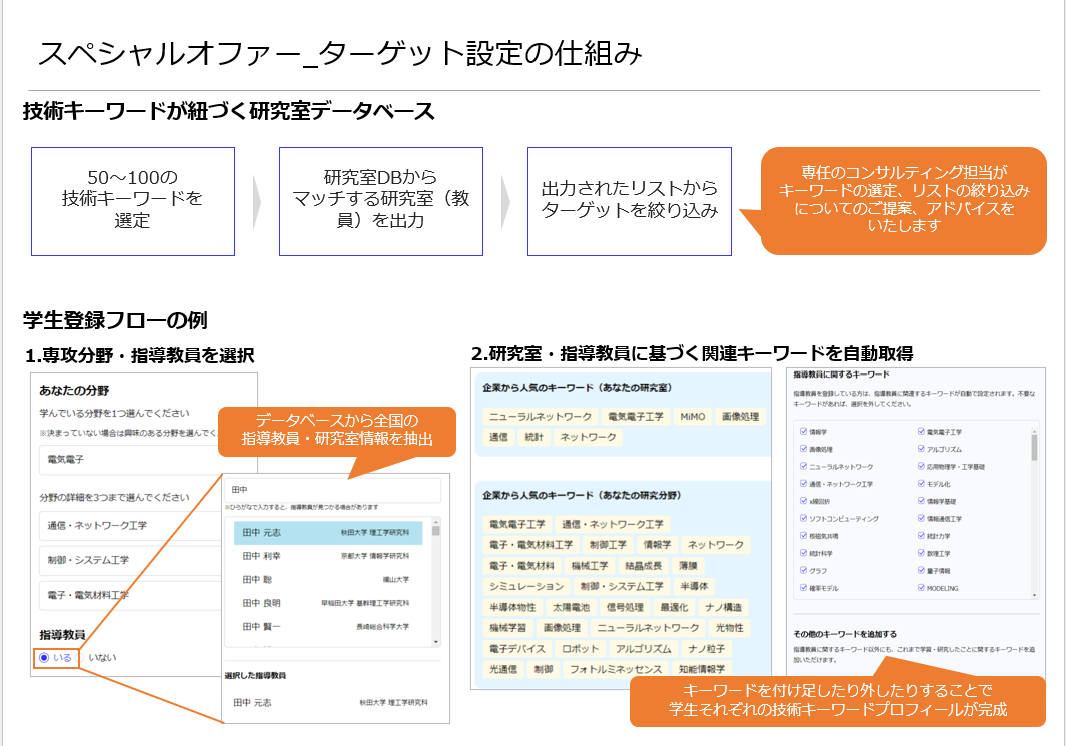Open the 電子・電気材料工学 detail selector in the field form
This screenshot has height=746, width=1066.
click(130, 595)
